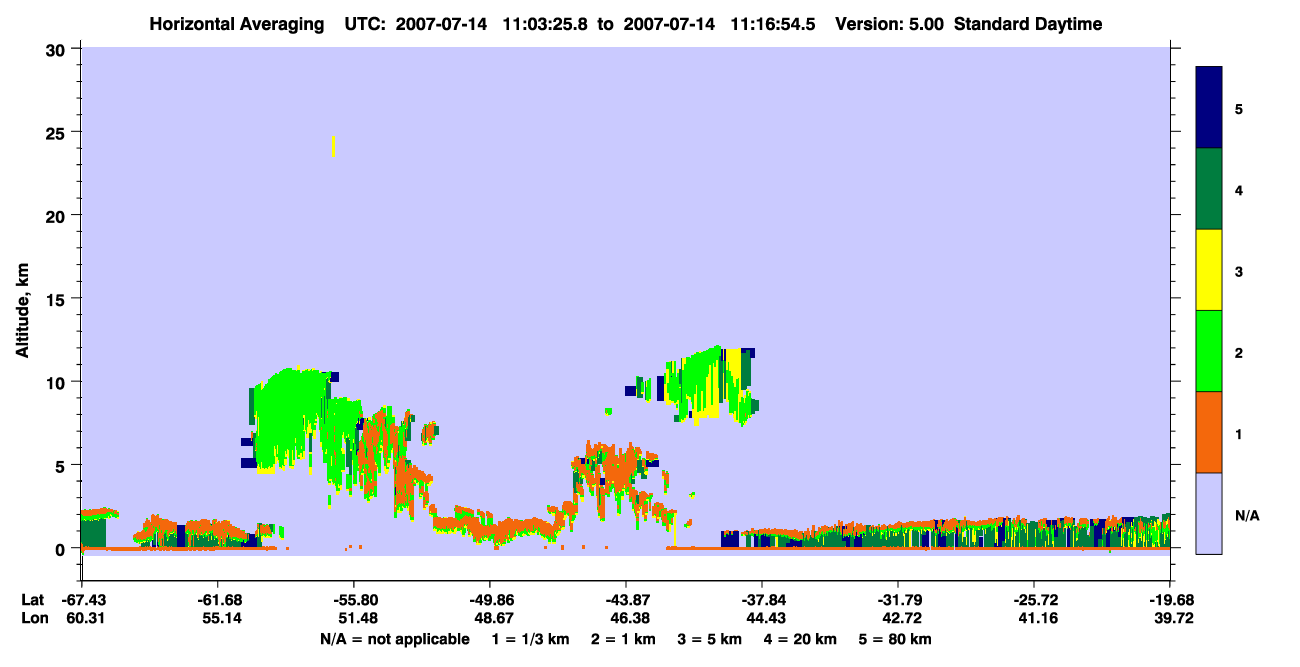
Task: Click the lavender N/A colorbar segment
Action: tap(1209, 513)
